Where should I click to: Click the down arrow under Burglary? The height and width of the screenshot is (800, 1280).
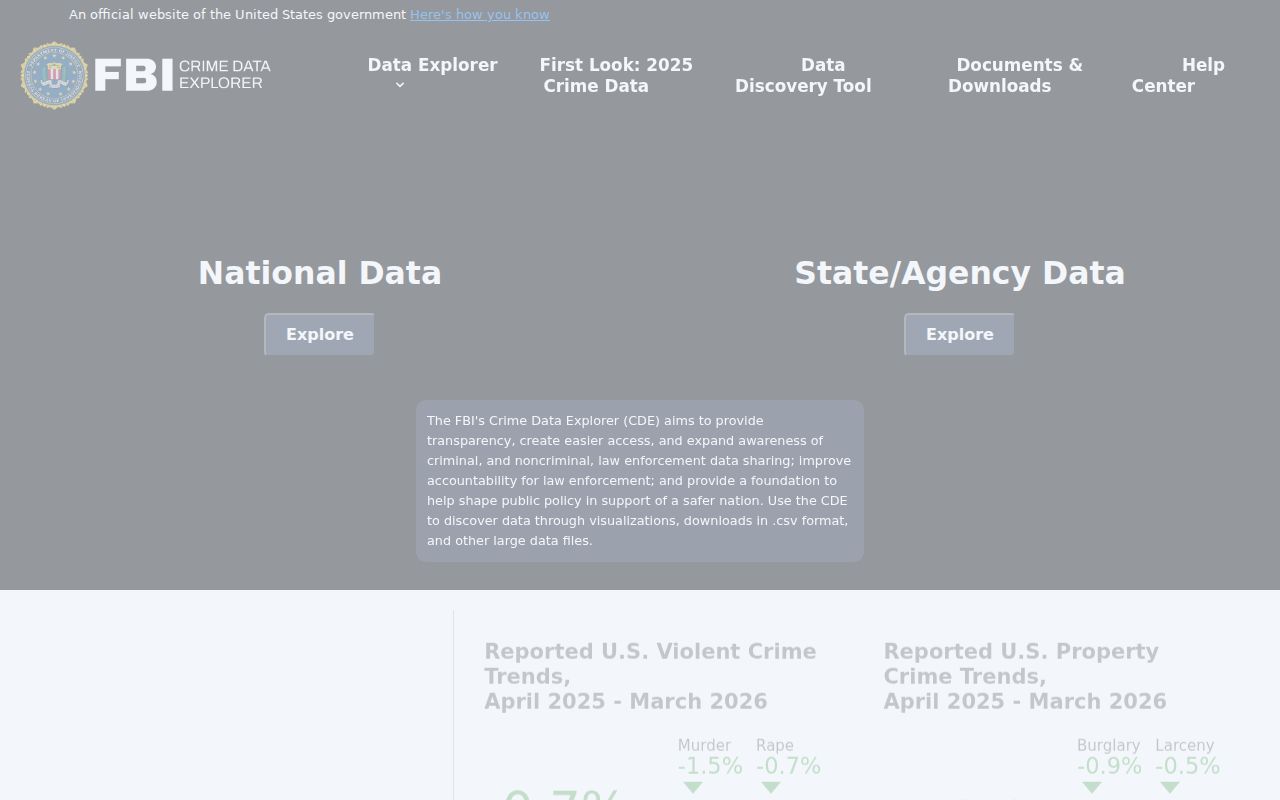tap(1091, 788)
